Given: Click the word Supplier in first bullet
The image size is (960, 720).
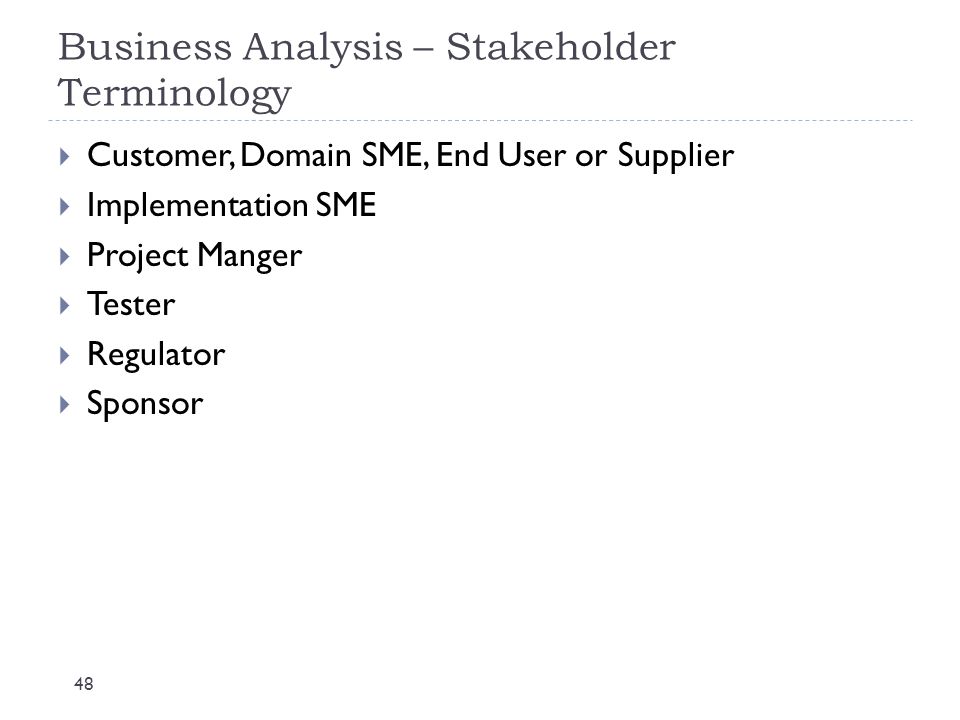Looking at the screenshot, I should [675, 157].
